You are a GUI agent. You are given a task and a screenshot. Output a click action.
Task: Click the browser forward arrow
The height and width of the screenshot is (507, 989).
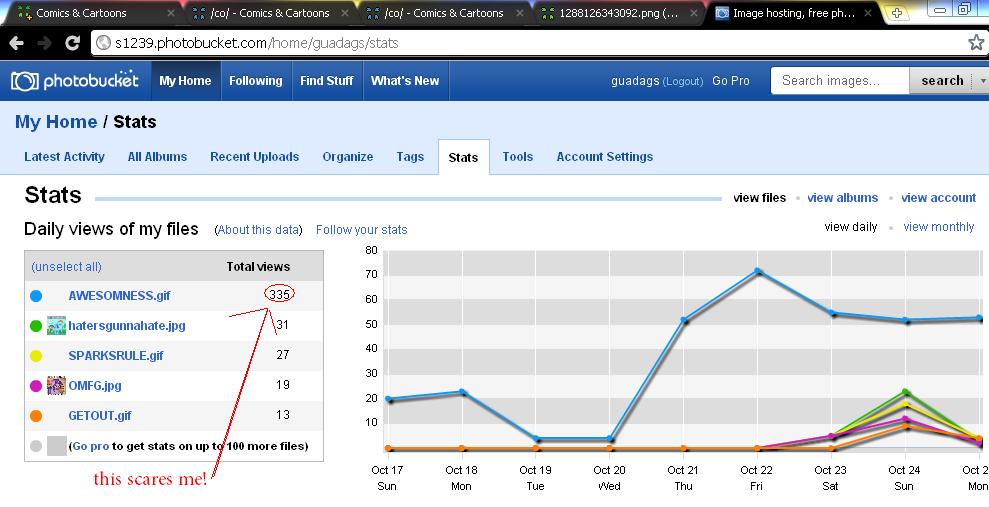point(44,44)
